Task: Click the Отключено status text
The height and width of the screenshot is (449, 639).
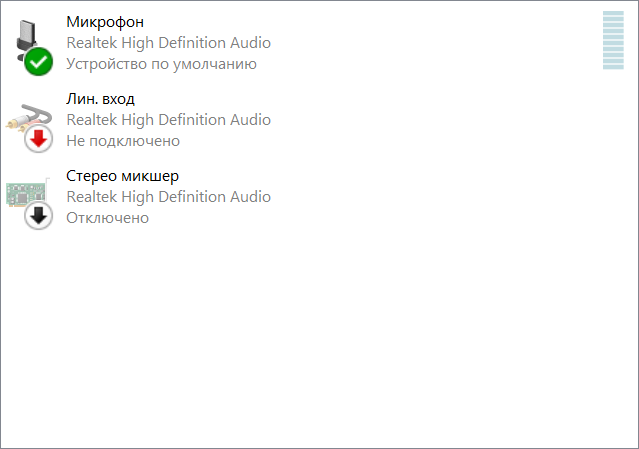Action: [x=107, y=217]
